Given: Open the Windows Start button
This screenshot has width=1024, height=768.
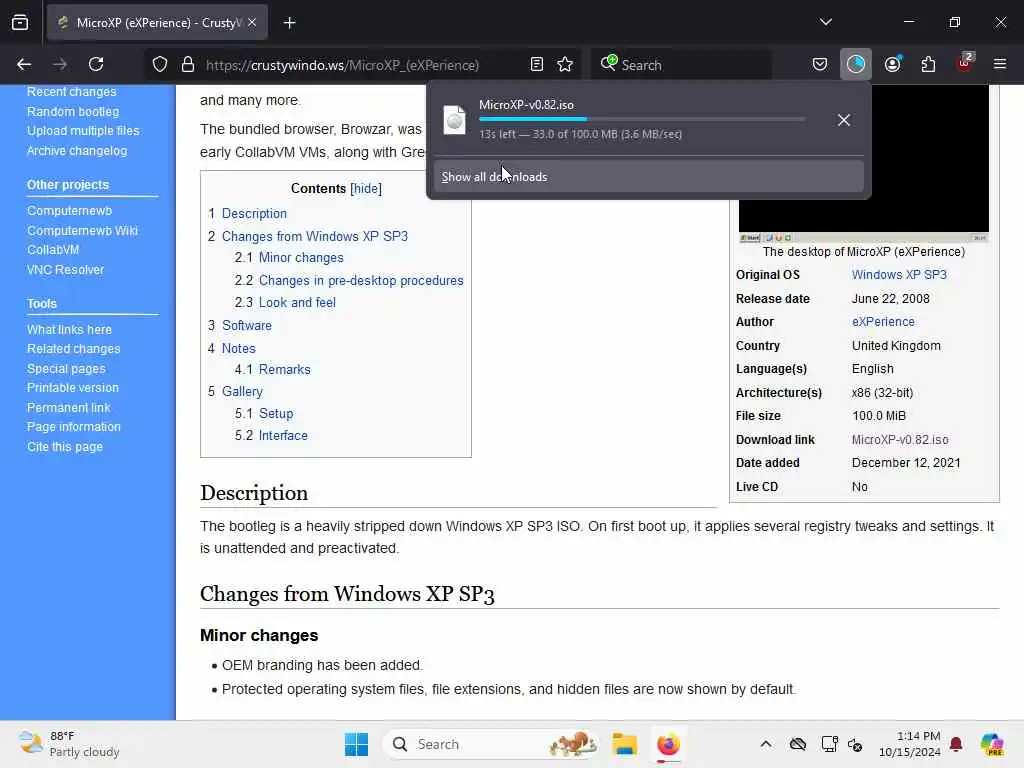Looking at the screenshot, I should click(356, 744).
